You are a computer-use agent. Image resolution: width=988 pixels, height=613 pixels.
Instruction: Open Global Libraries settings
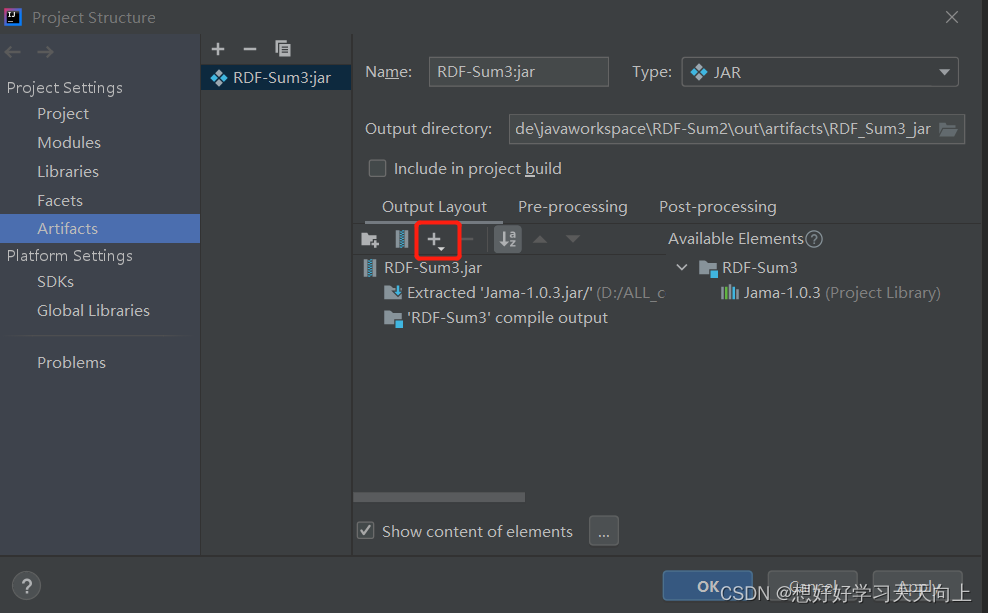(x=93, y=311)
